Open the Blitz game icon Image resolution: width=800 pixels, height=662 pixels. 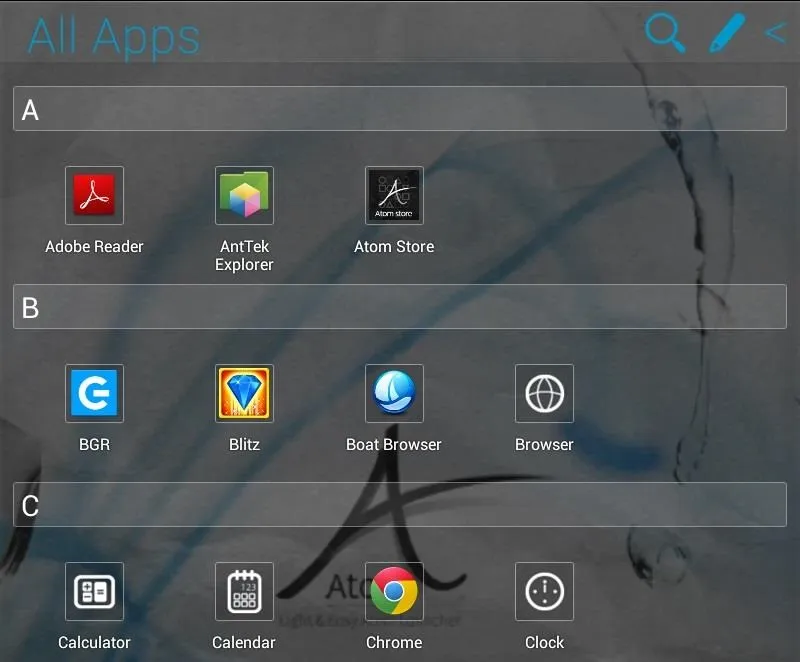244,393
